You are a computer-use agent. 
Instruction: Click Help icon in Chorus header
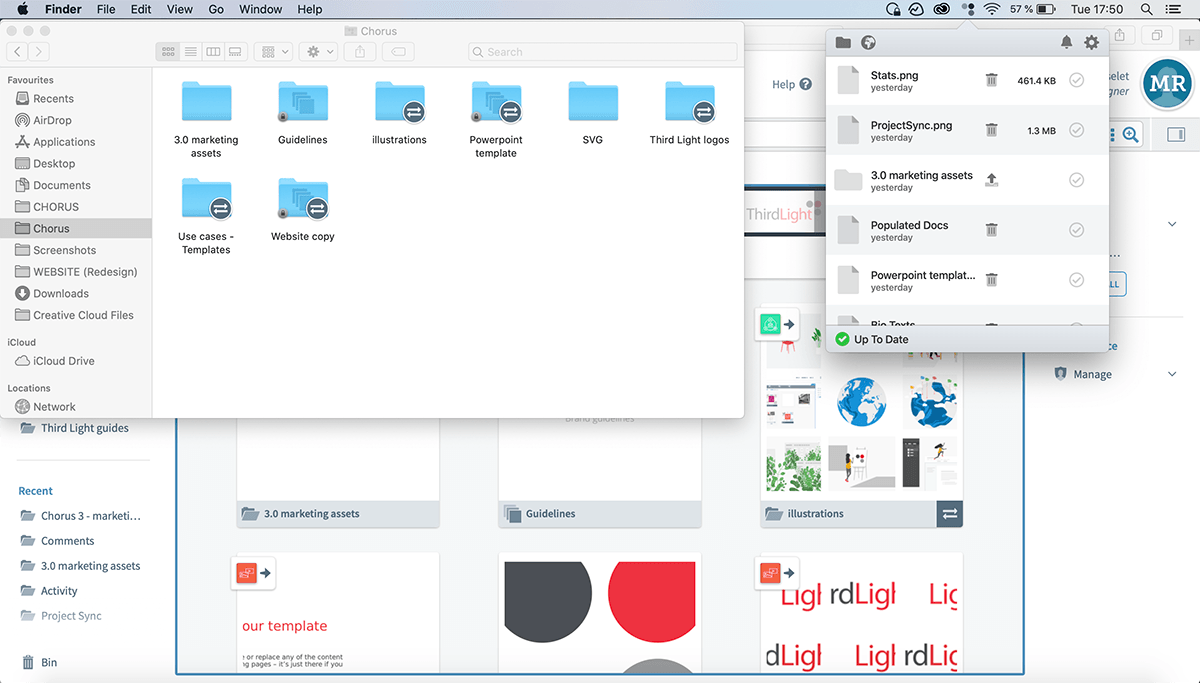[806, 84]
